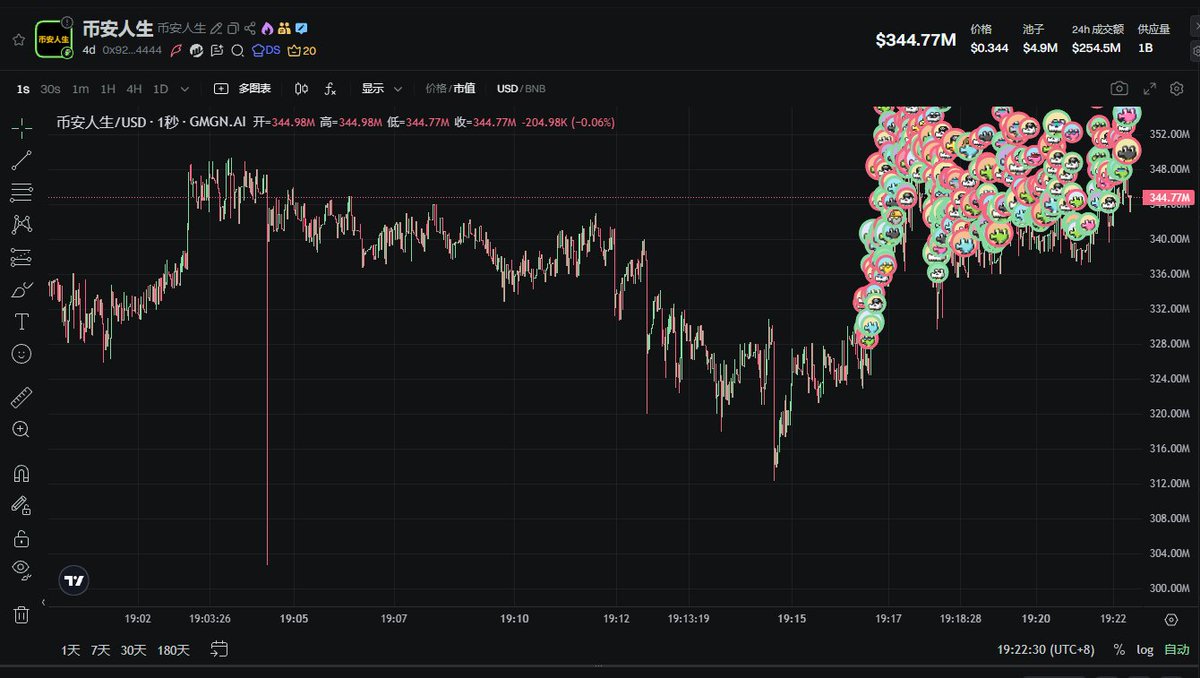Switch chart to 价格 price mode
Viewport: 1200px width, 678px height.
click(x=435, y=89)
